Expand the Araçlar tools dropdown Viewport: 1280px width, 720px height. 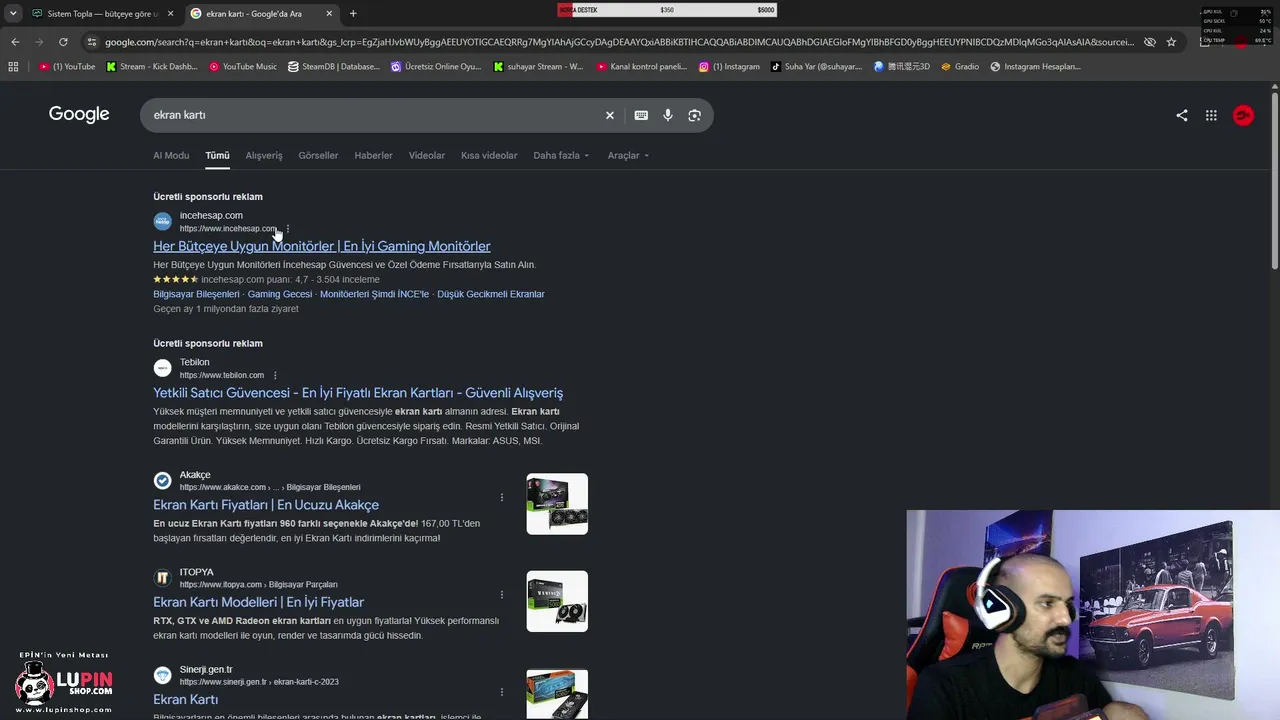click(628, 155)
